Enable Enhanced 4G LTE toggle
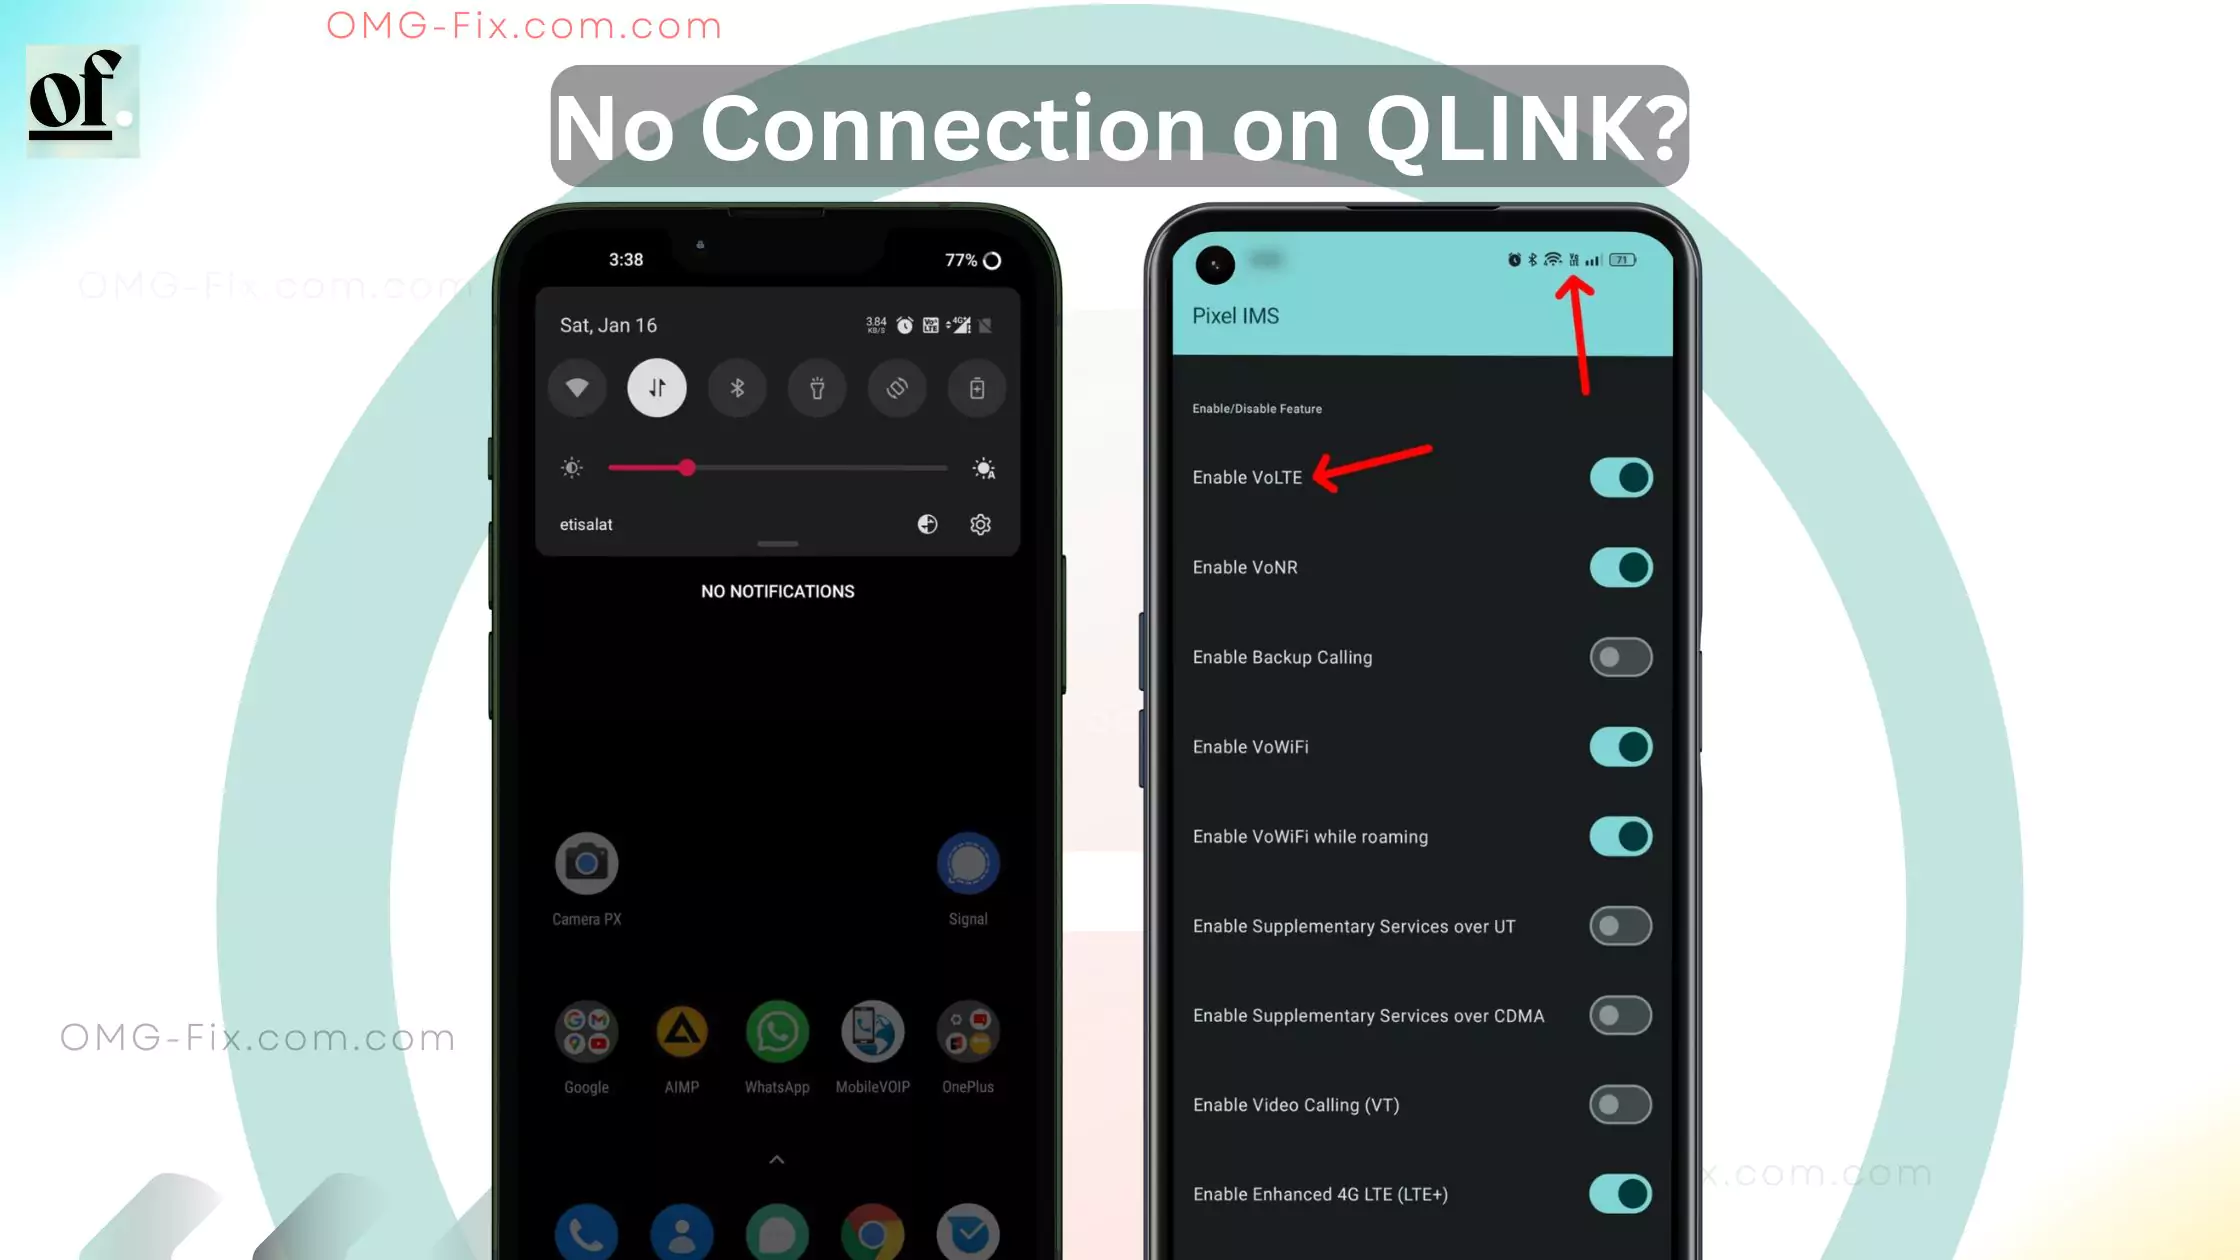Viewport: 2240px width, 1260px height. click(x=1620, y=1194)
